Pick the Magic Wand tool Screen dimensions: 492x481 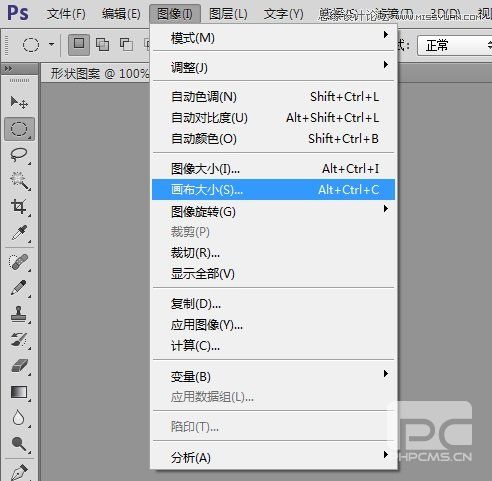(x=19, y=181)
